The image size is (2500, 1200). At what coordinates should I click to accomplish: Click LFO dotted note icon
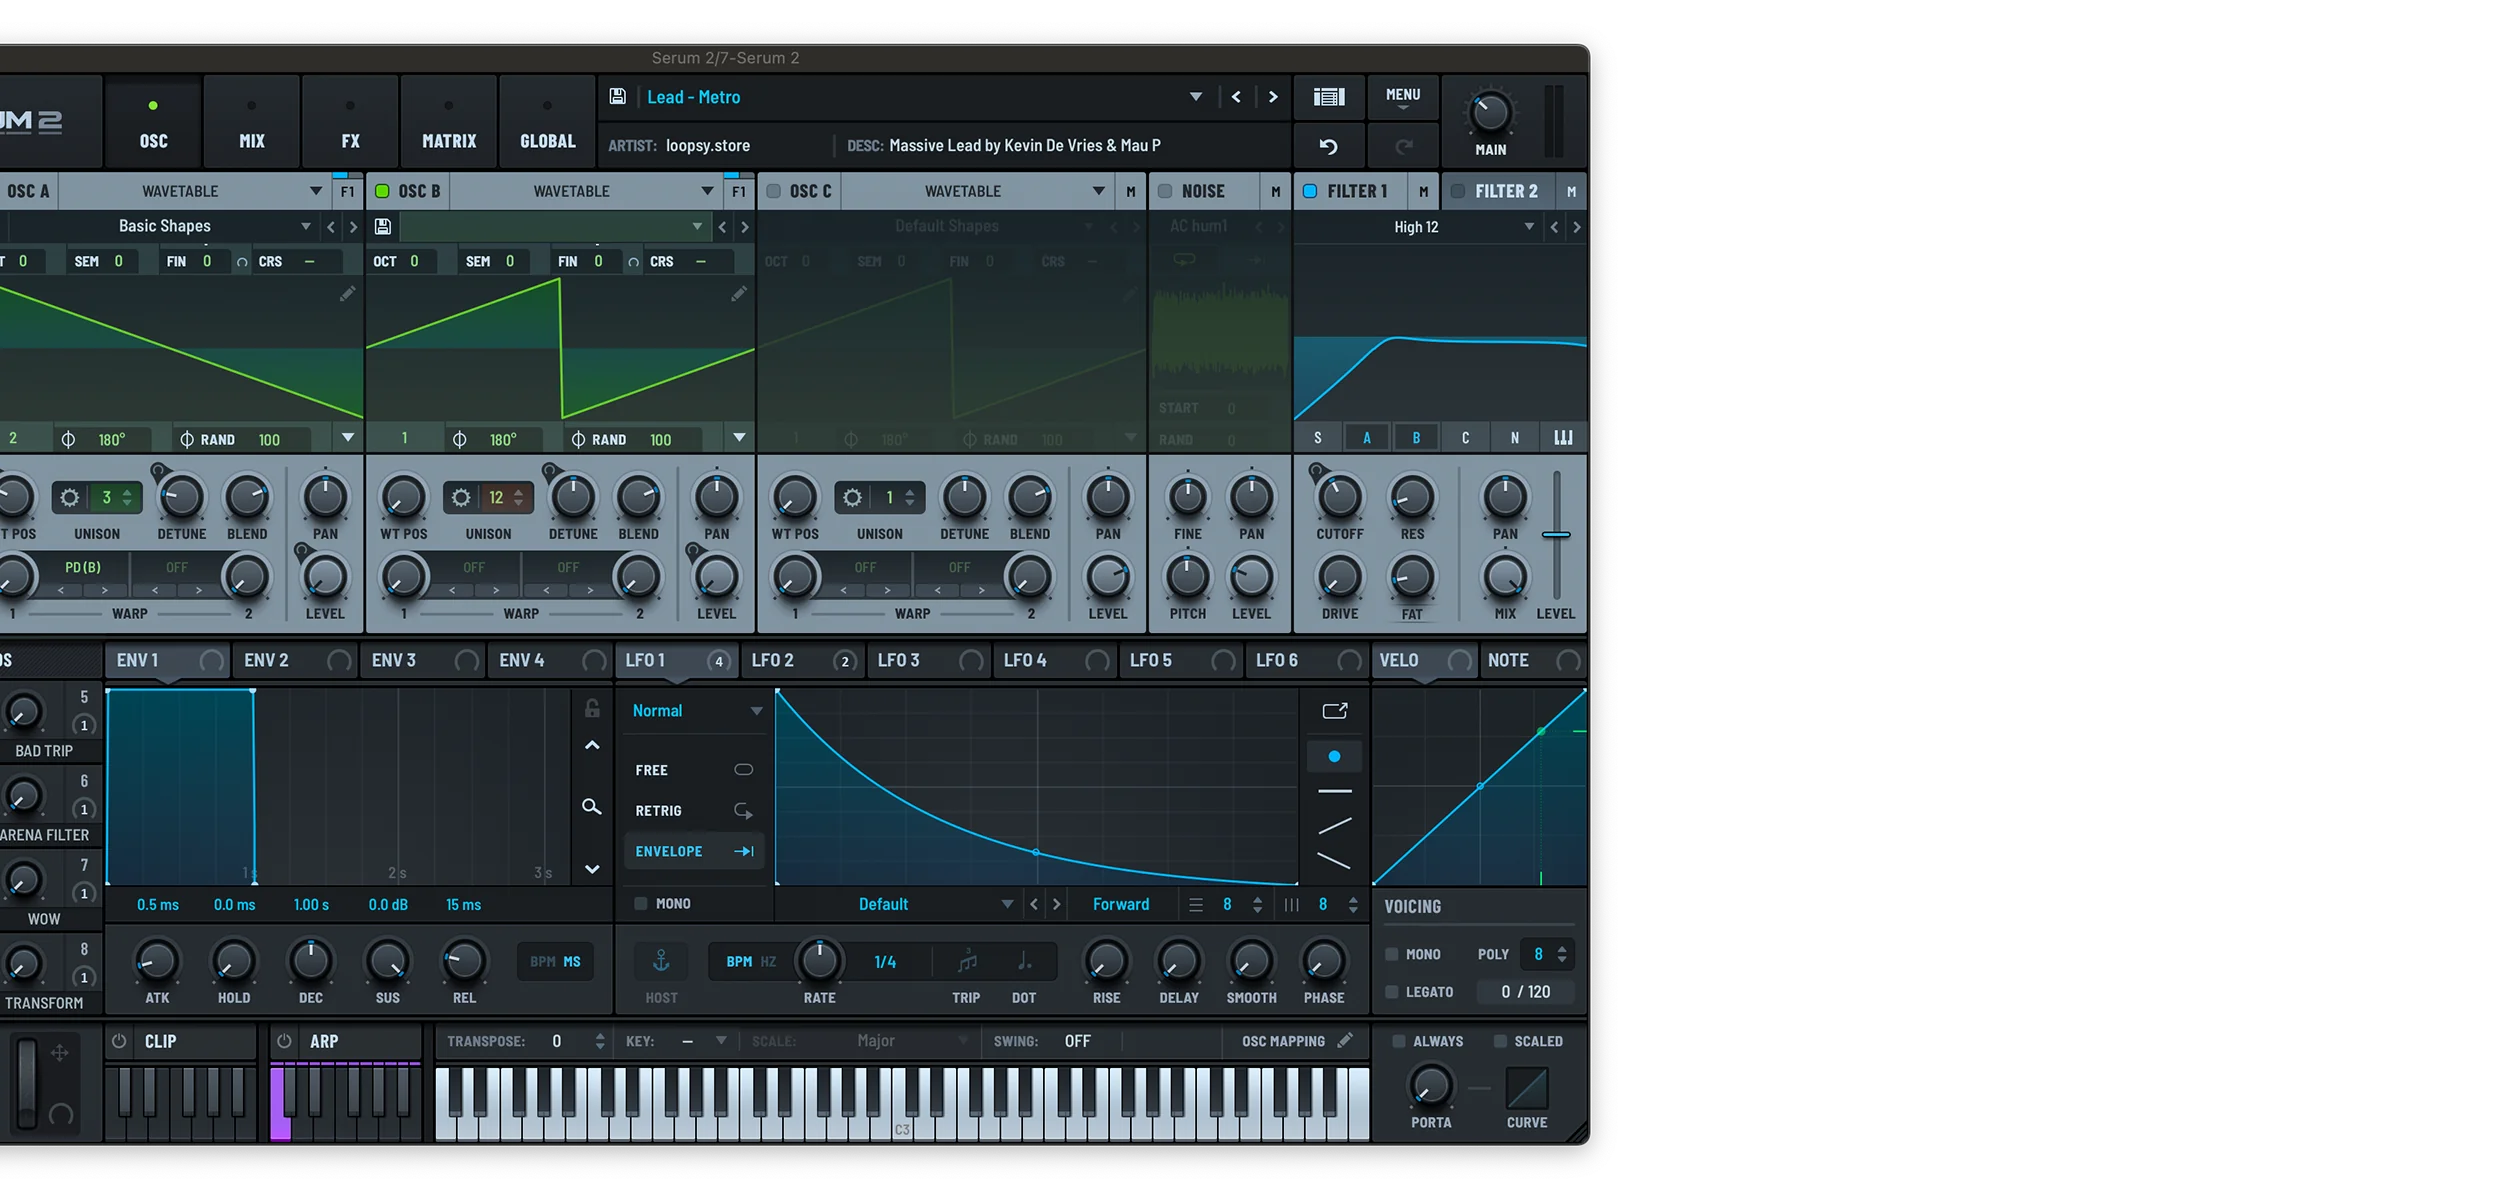(1024, 961)
